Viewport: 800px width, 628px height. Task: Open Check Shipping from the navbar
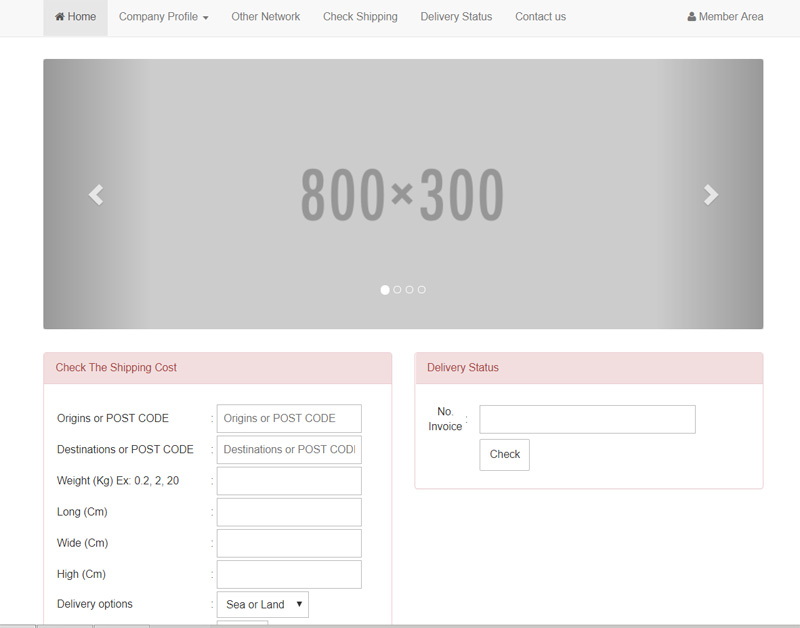[x=360, y=17]
